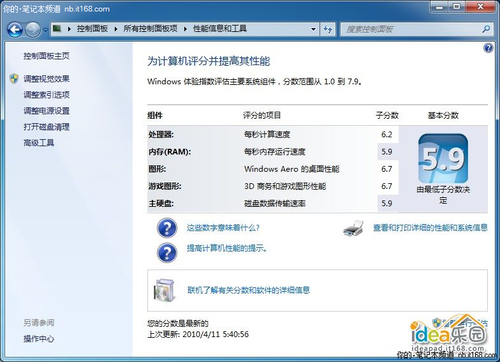
Task: Open the recent pages dropdown arrow
Action: click(x=45, y=30)
